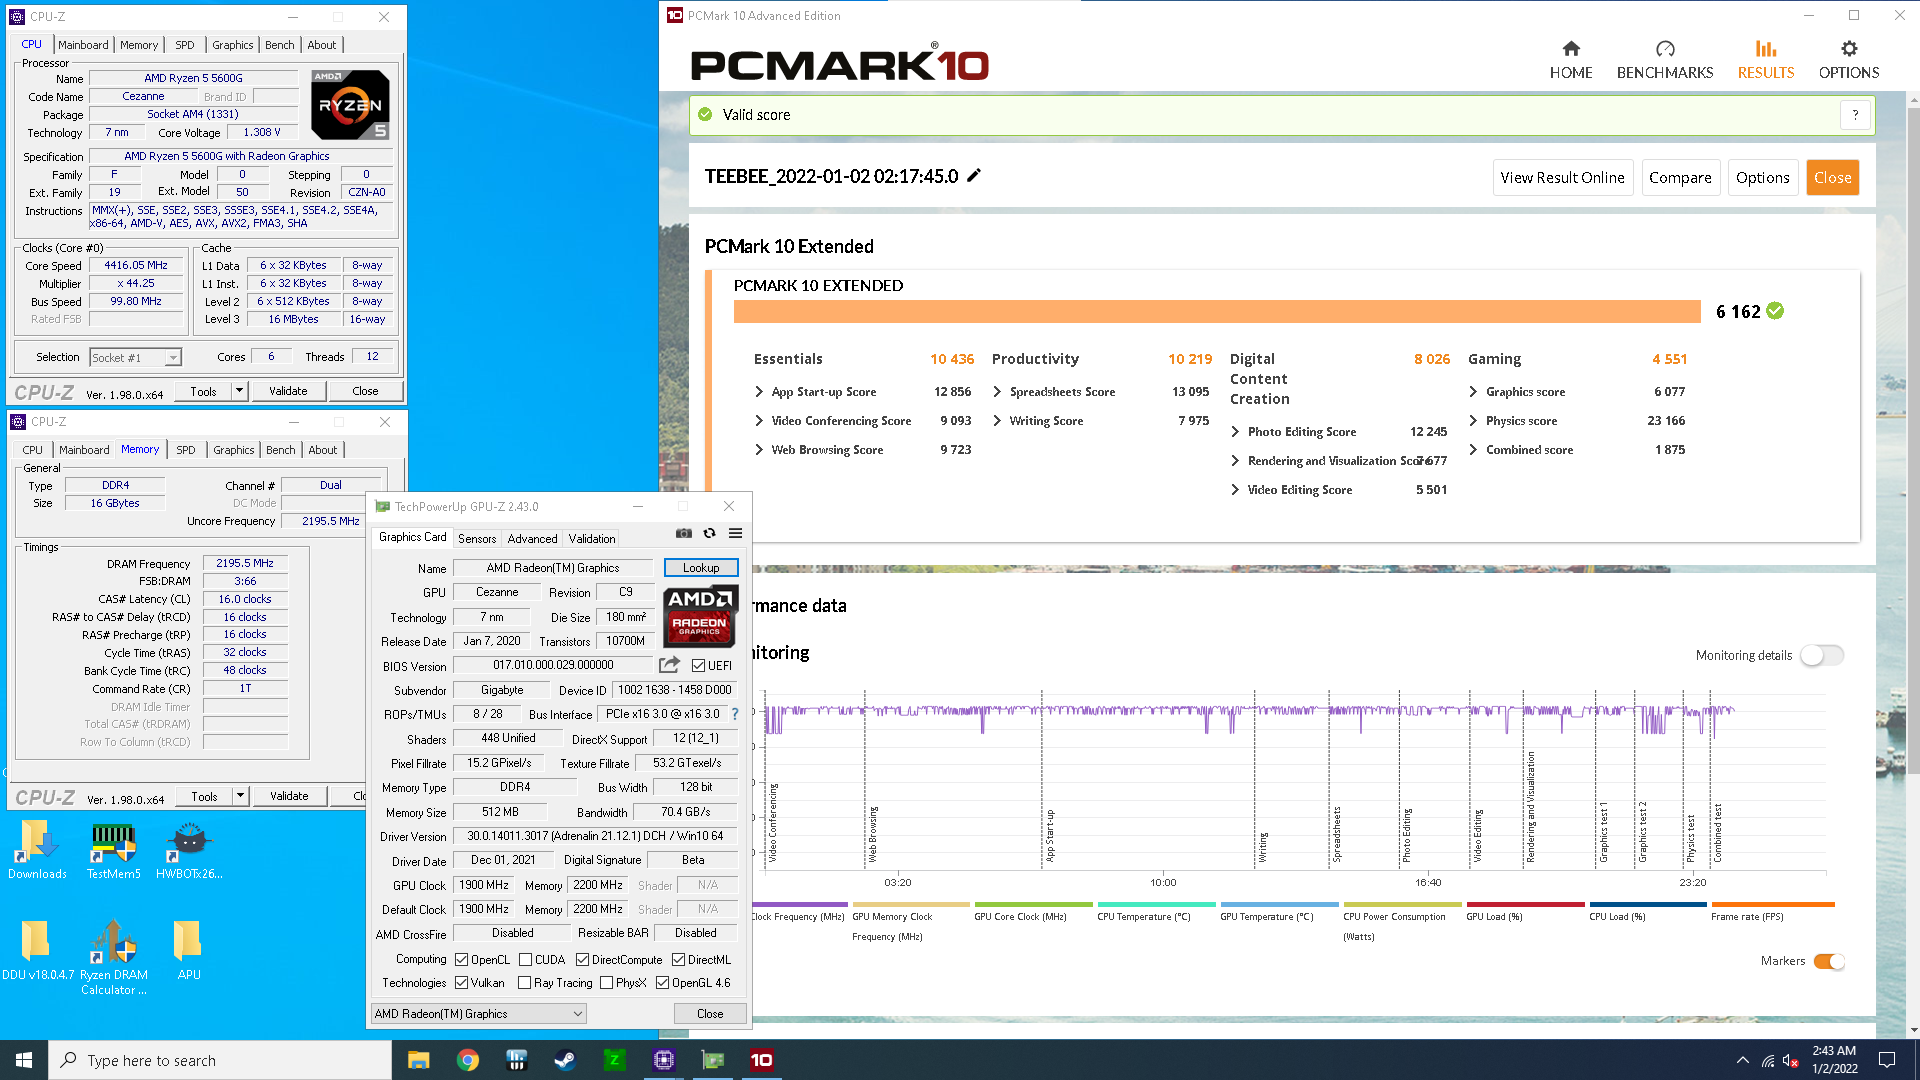The height and width of the screenshot is (1080, 1920).
Task: Open Chrome from taskbar
Action: click(467, 1060)
